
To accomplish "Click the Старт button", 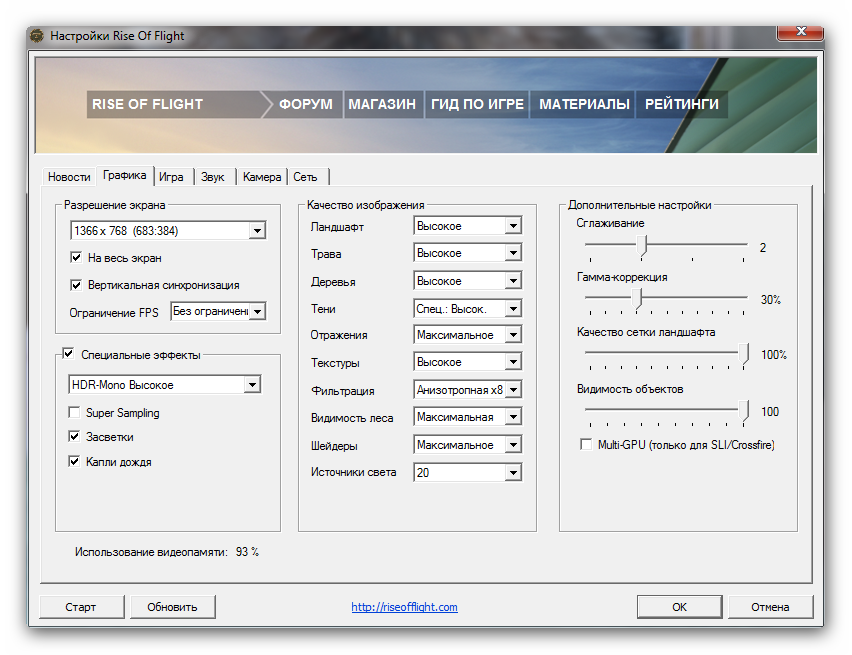I will point(82,607).
